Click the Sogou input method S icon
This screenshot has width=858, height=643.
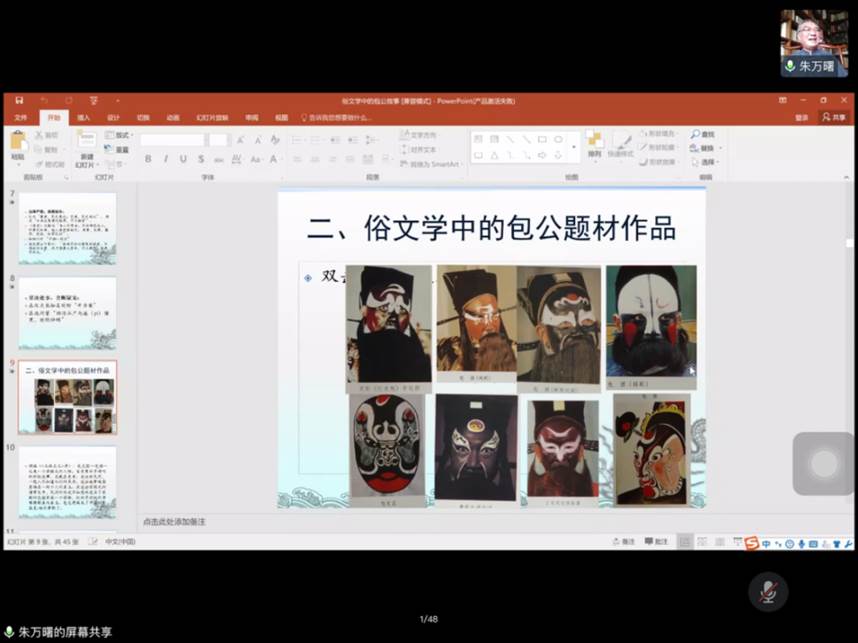click(x=751, y=543)
